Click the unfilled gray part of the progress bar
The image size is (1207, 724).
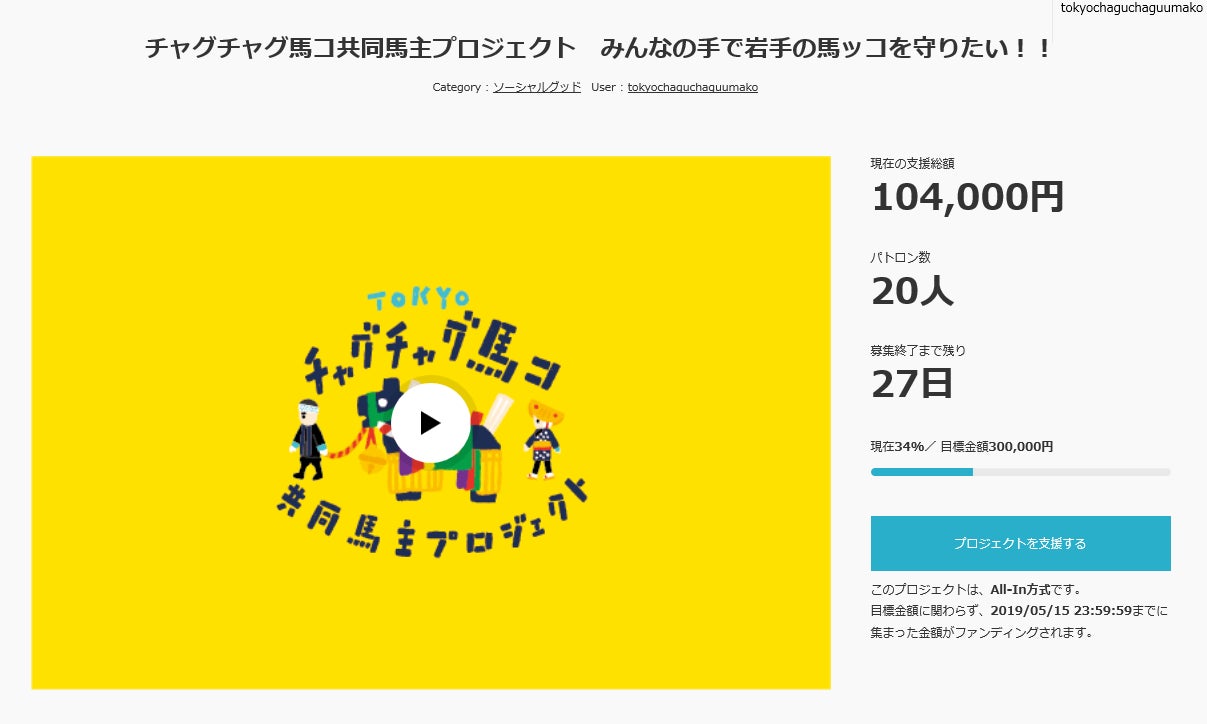click(1070, 472)
